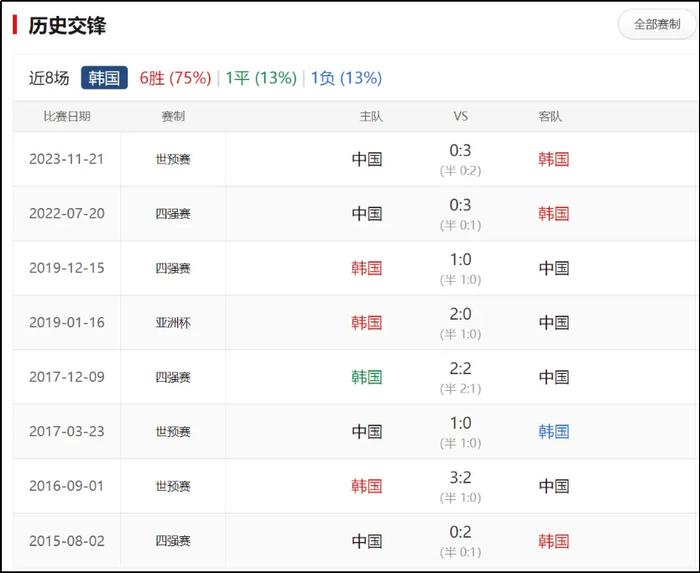Click 世预赛 competition in 2016-09-01 row
The width and height of the screenshot is (700, 573).
point(173,486)
